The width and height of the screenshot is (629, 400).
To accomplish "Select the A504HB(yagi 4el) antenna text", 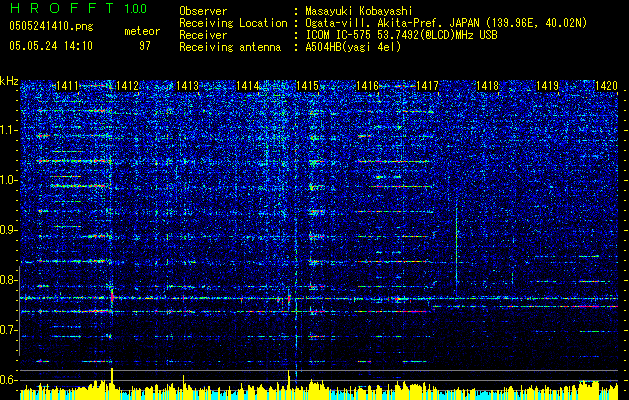I will [x=353, y=47].
